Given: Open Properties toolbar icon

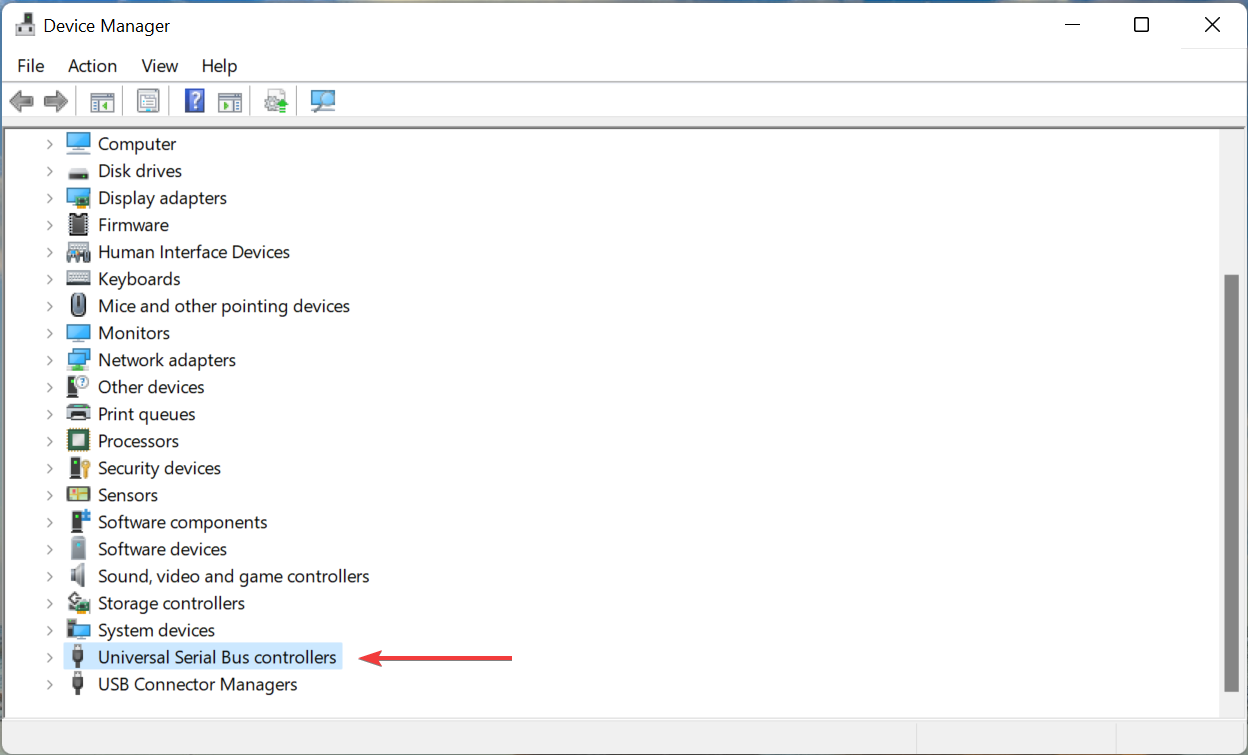Looking at the screenshot, I should coord(148,101).
